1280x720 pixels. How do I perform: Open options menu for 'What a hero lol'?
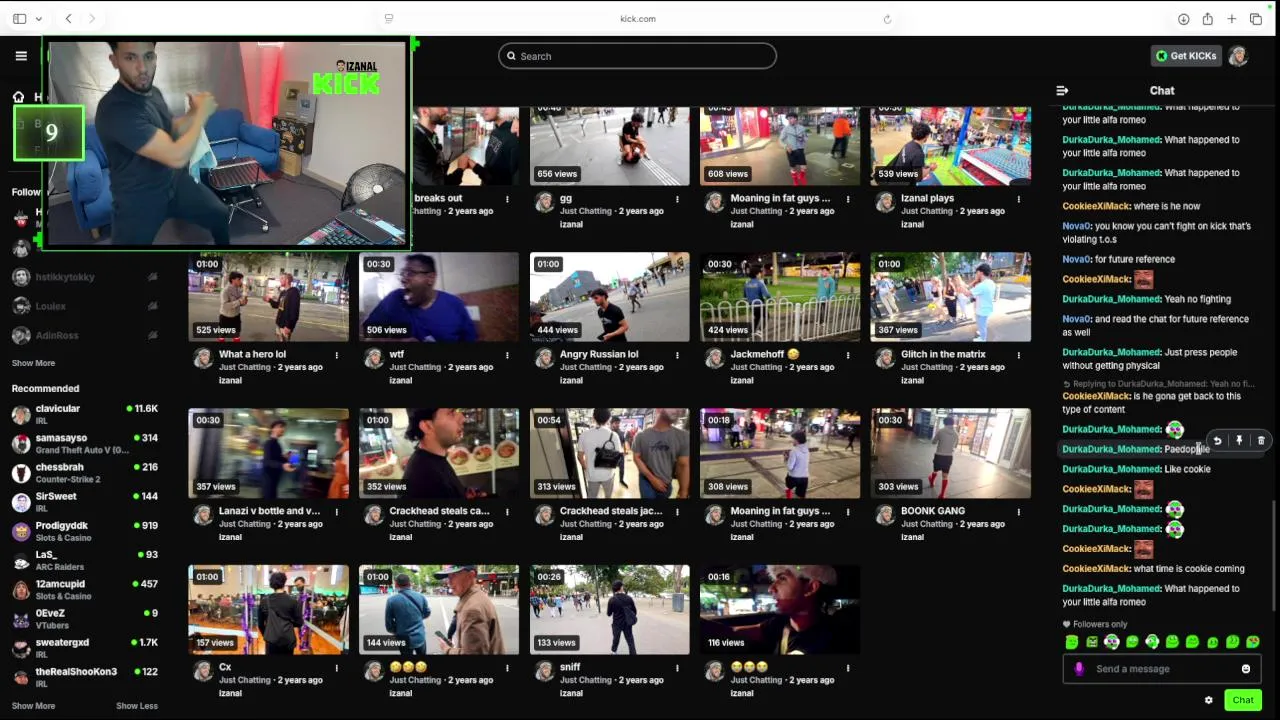coord(336,355)
